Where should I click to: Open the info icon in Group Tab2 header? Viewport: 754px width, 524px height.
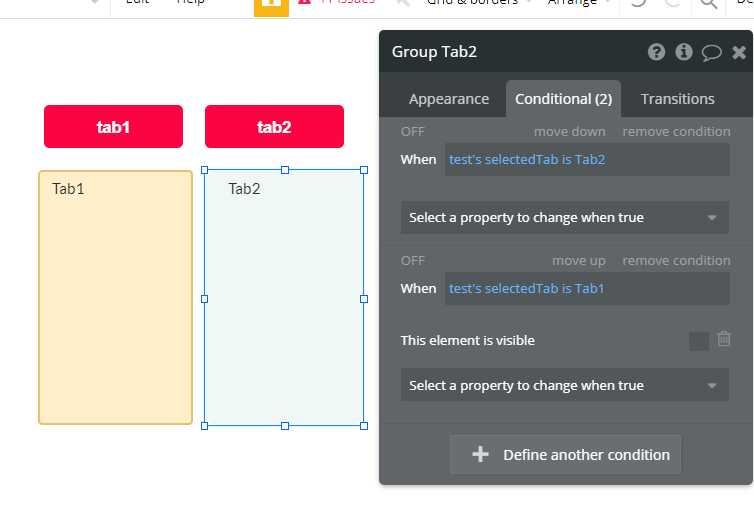684,52
